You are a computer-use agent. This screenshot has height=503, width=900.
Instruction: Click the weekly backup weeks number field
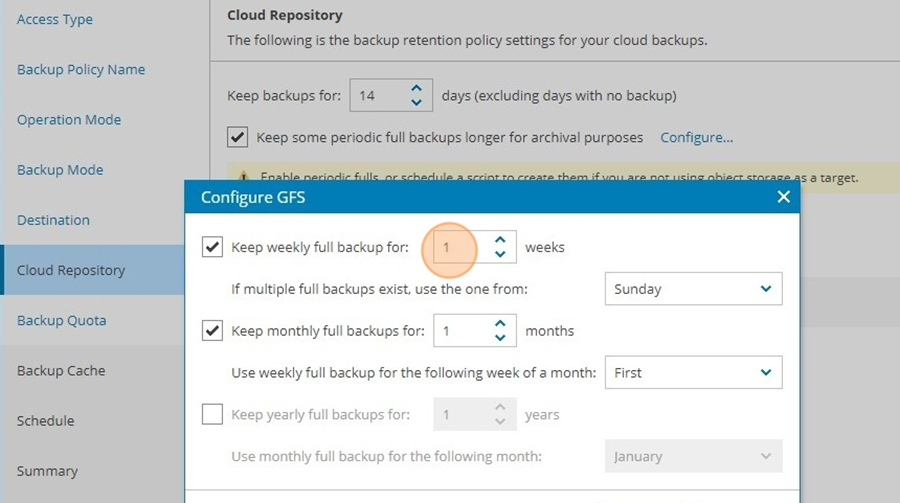[x=462, y=247]
